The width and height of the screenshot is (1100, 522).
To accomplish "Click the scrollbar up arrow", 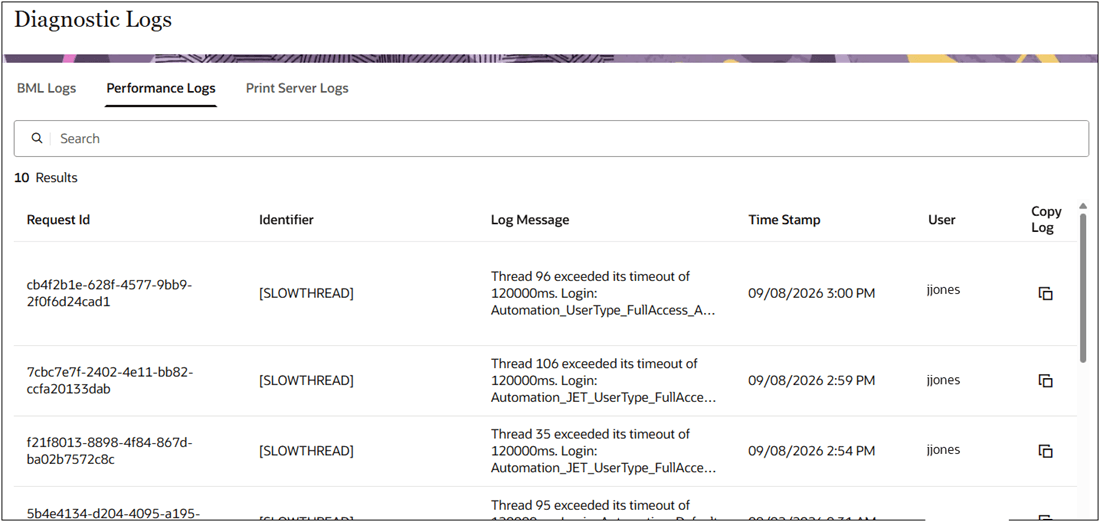I will click(x=1083, y=205).
